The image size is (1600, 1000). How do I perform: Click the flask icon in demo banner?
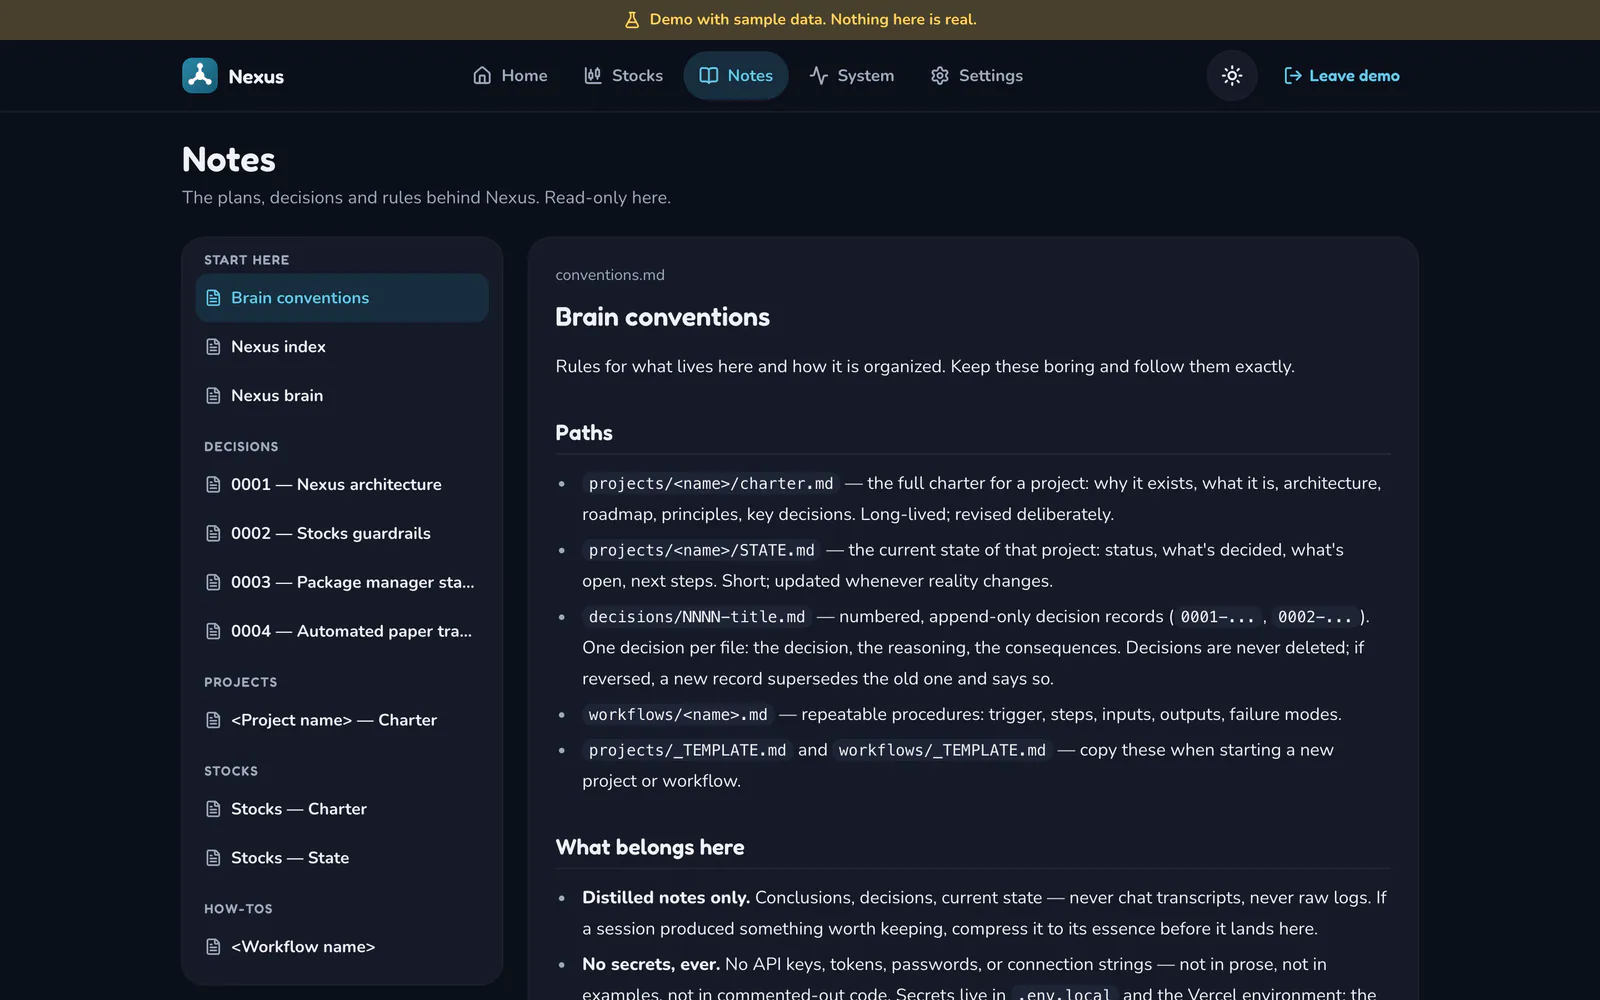pyautogui.click(x=632, y=20)
